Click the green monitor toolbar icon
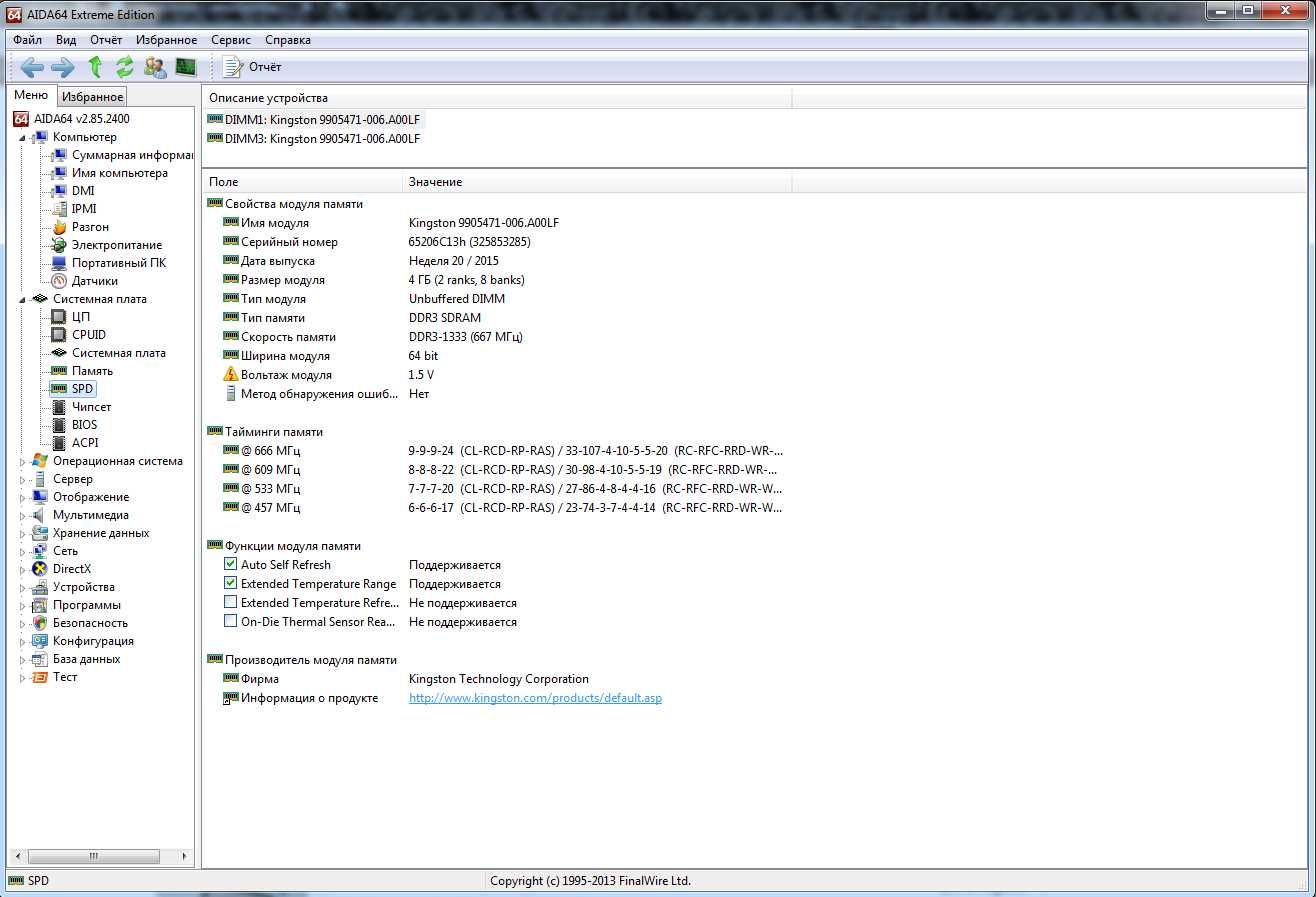Image resolution: width=1316 pixels, height=897 pixels. click(186, 67)
